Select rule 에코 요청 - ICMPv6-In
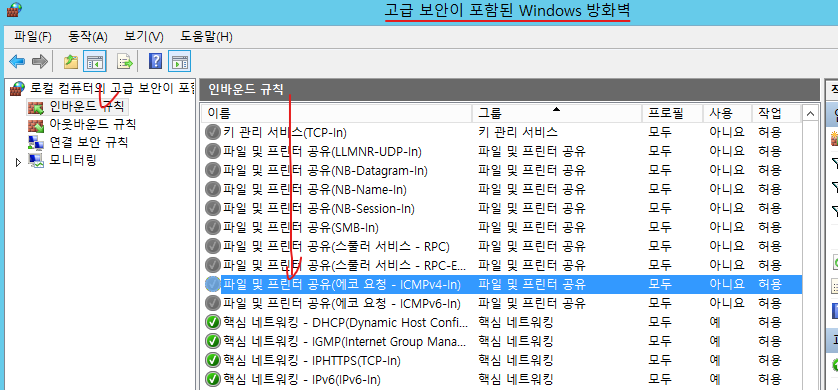The image size is (838, 390). (x=342, y=303)
